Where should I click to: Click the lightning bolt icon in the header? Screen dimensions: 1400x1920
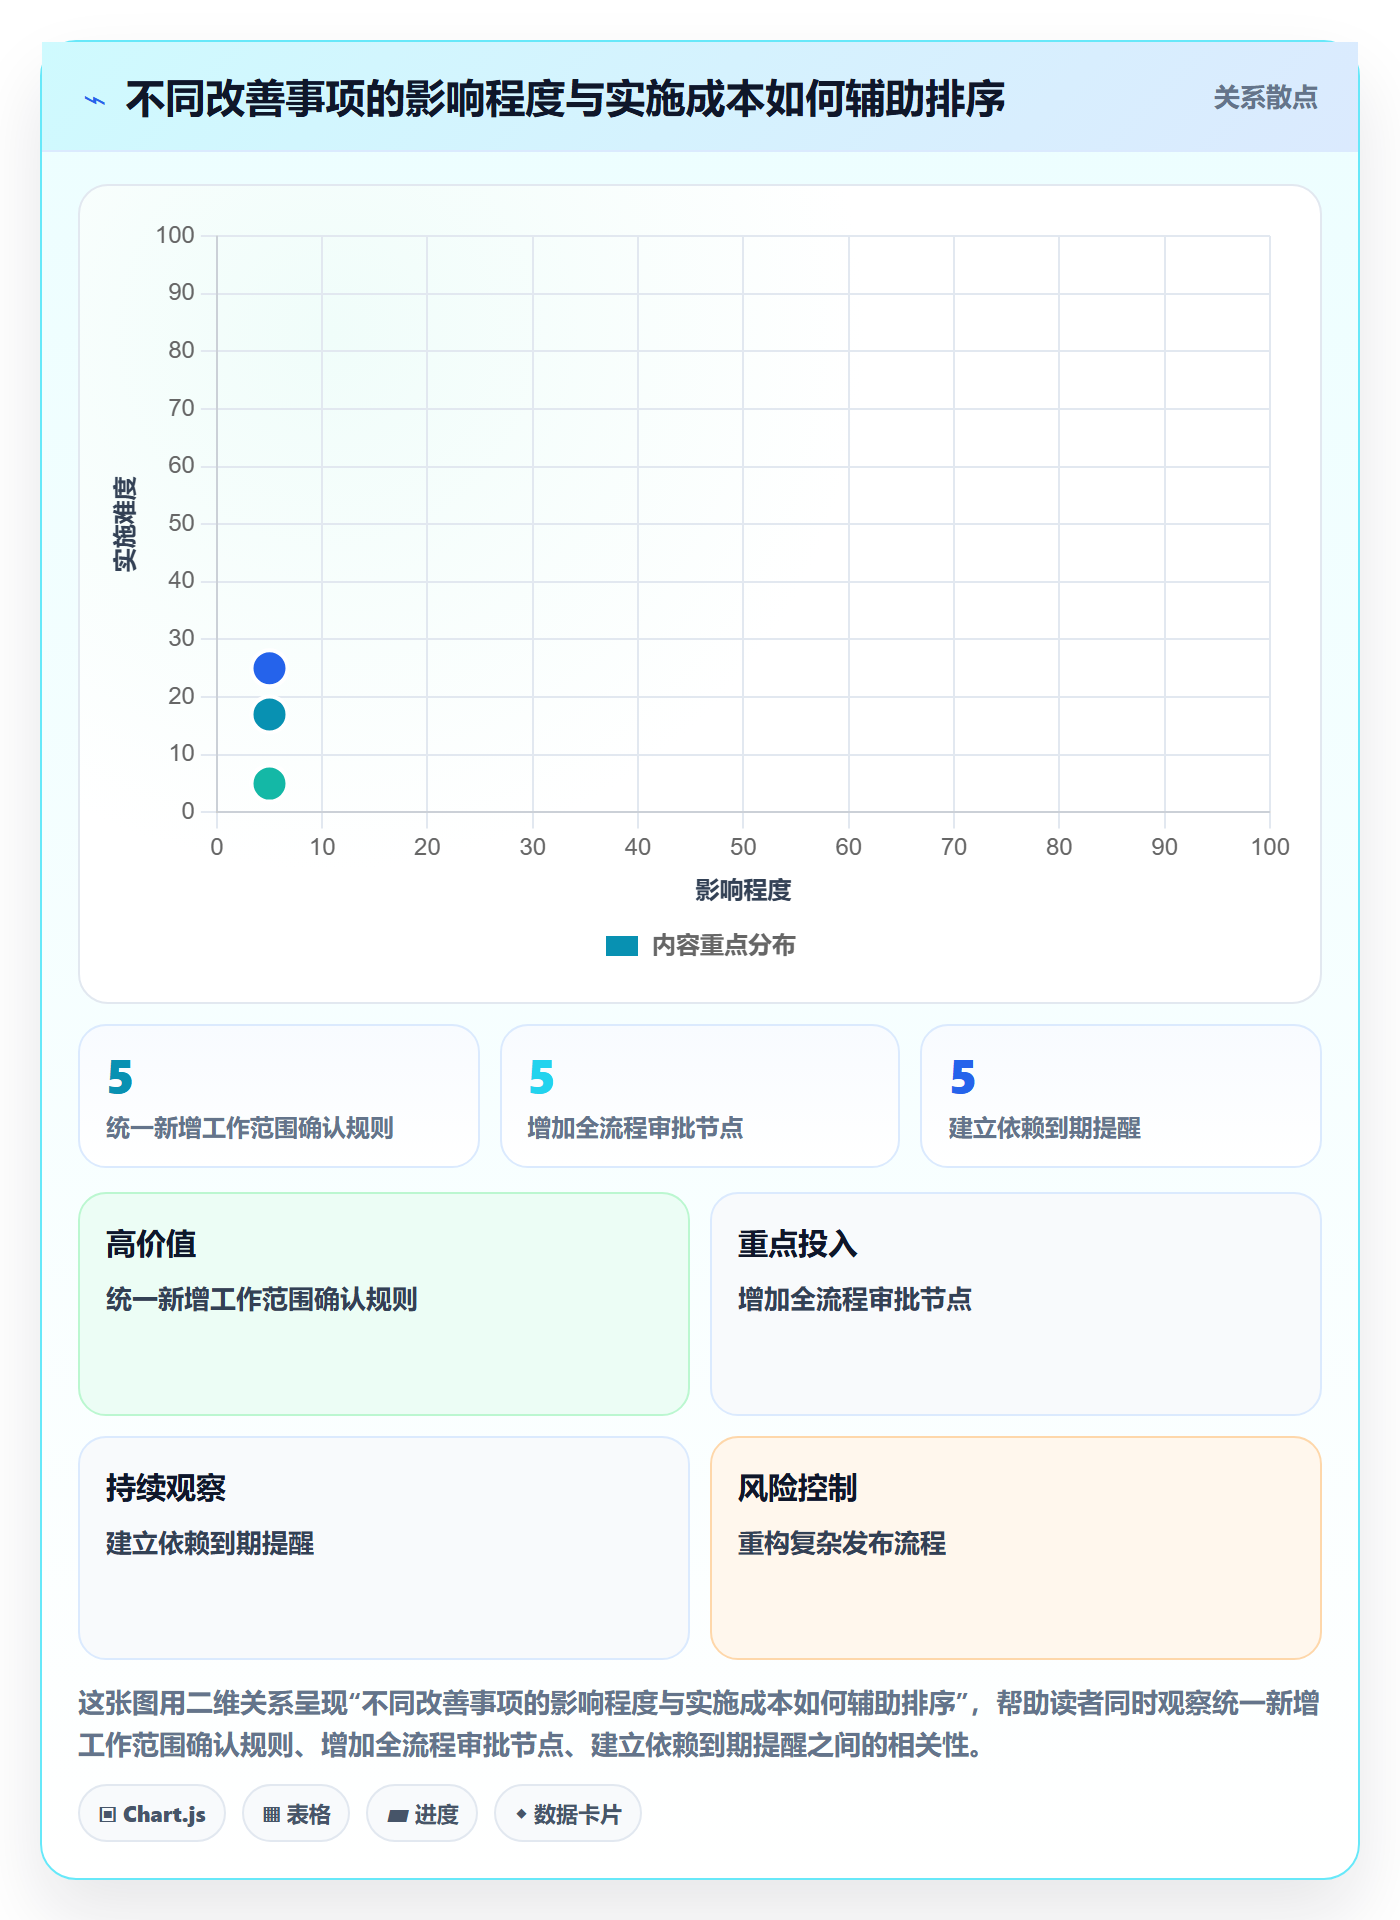pyautogui.click(x=95, y=100)
